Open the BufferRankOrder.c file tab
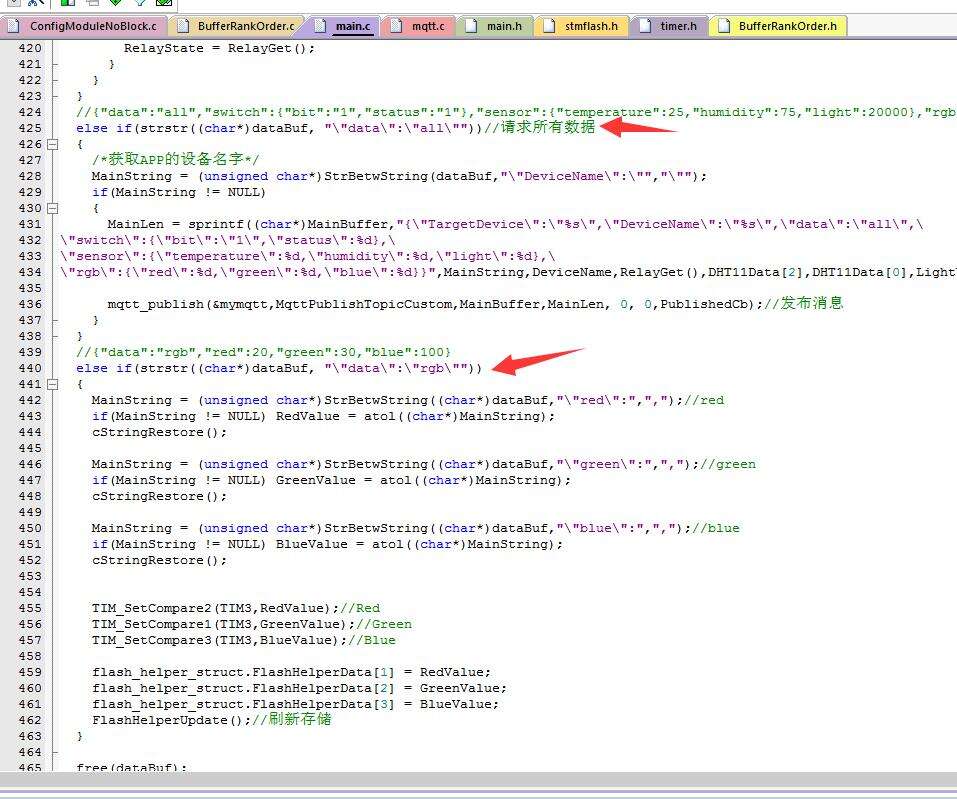Image resolution: width=957 pixels, height=799 pixels. [246, 26]
